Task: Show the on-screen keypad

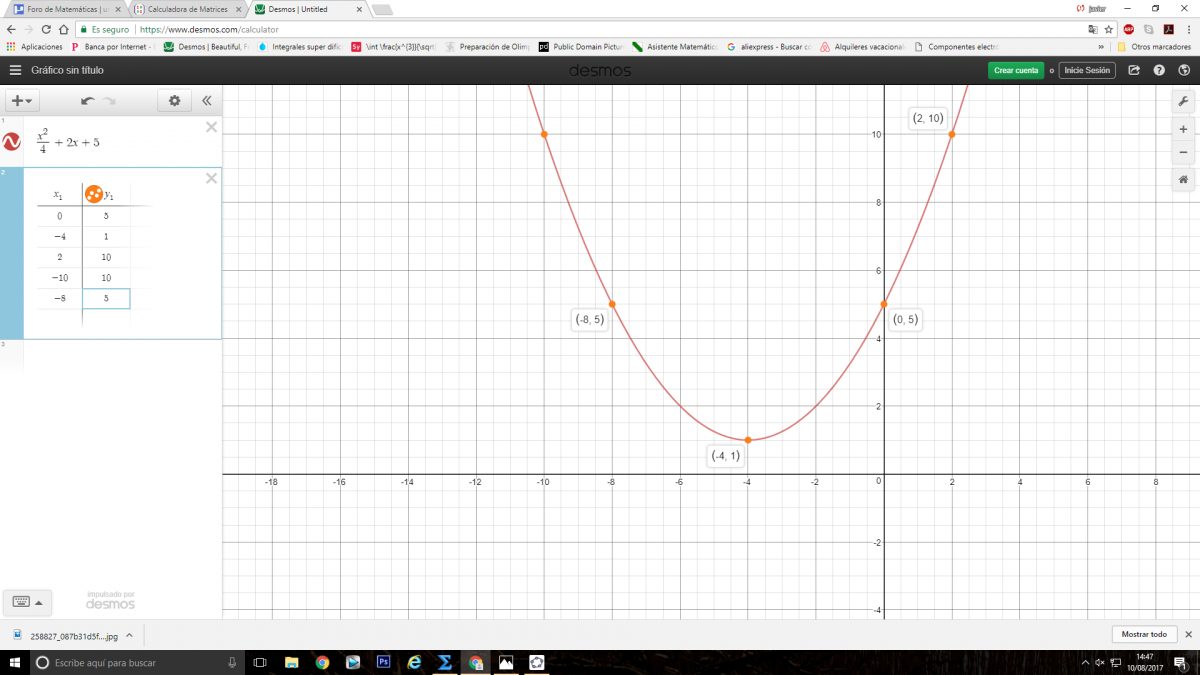Action: point(26,602)
